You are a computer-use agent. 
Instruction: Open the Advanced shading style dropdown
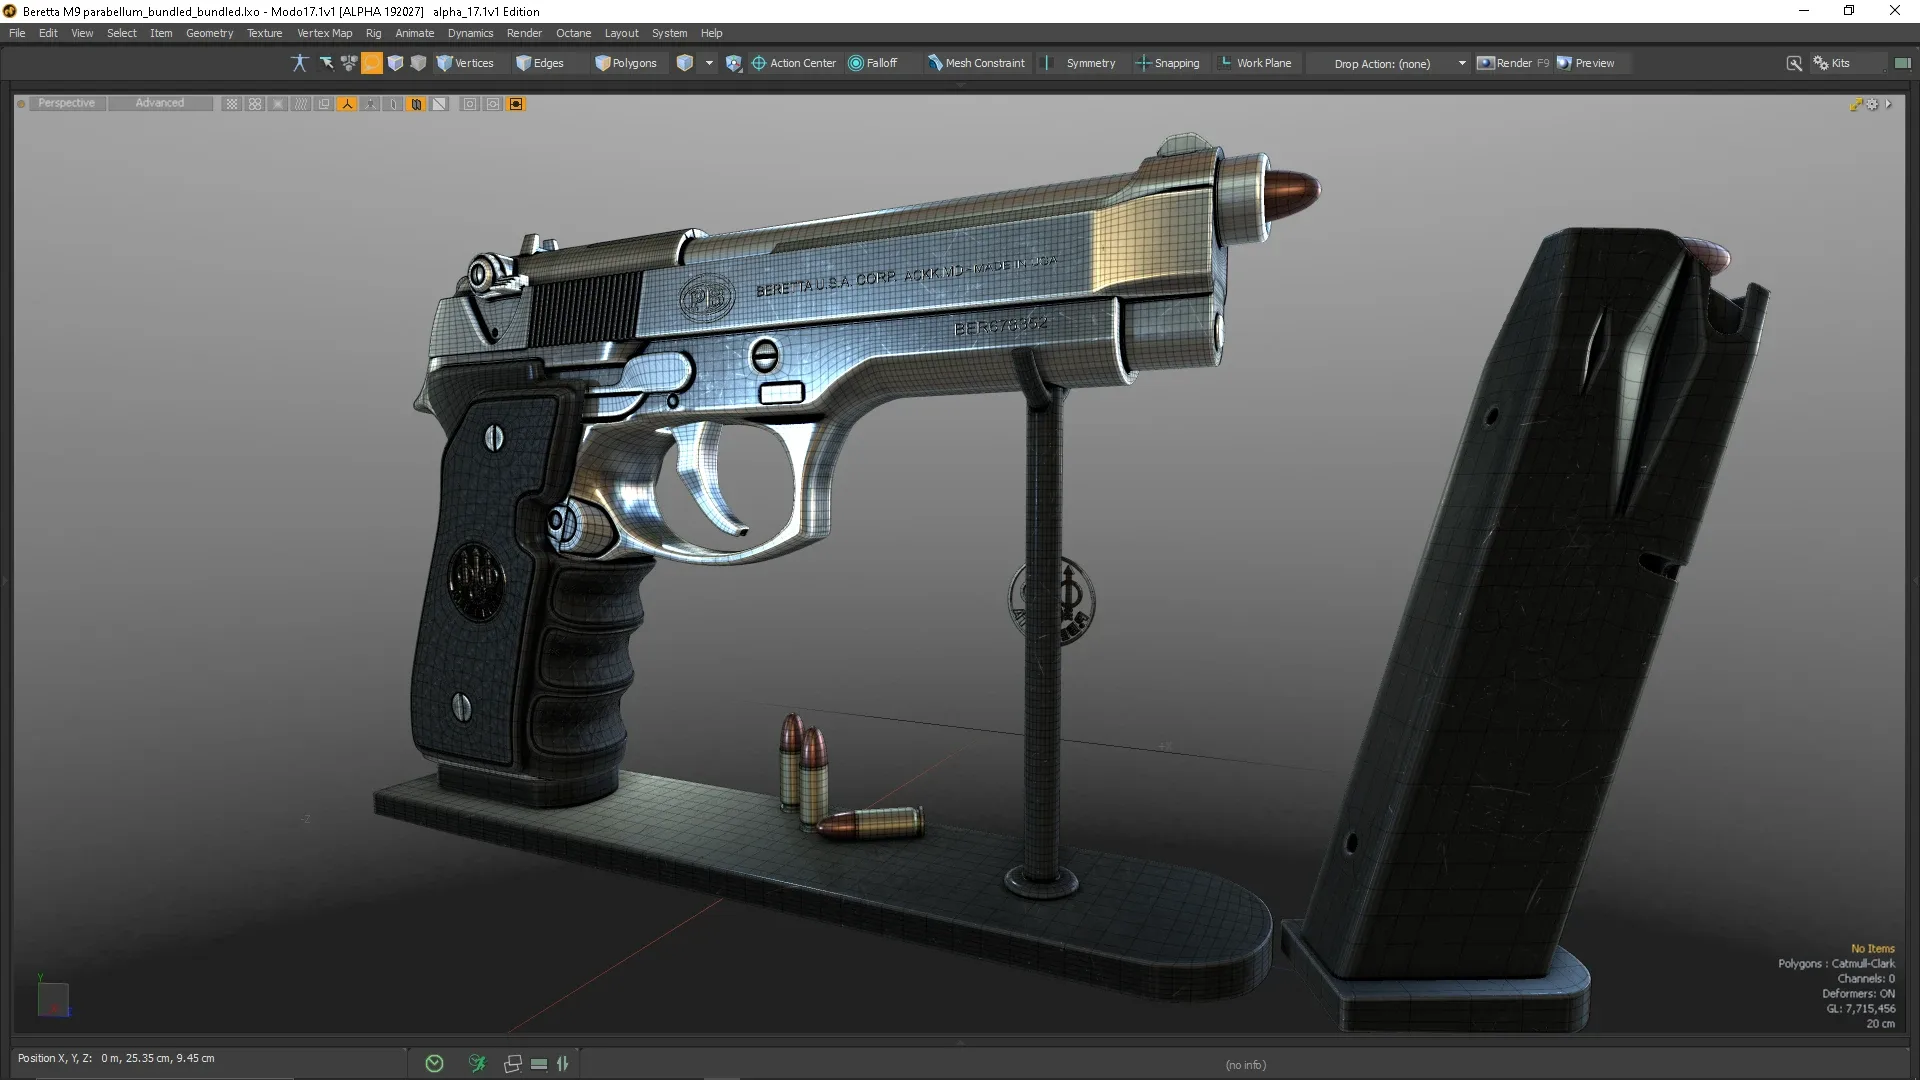coord(160,103)
